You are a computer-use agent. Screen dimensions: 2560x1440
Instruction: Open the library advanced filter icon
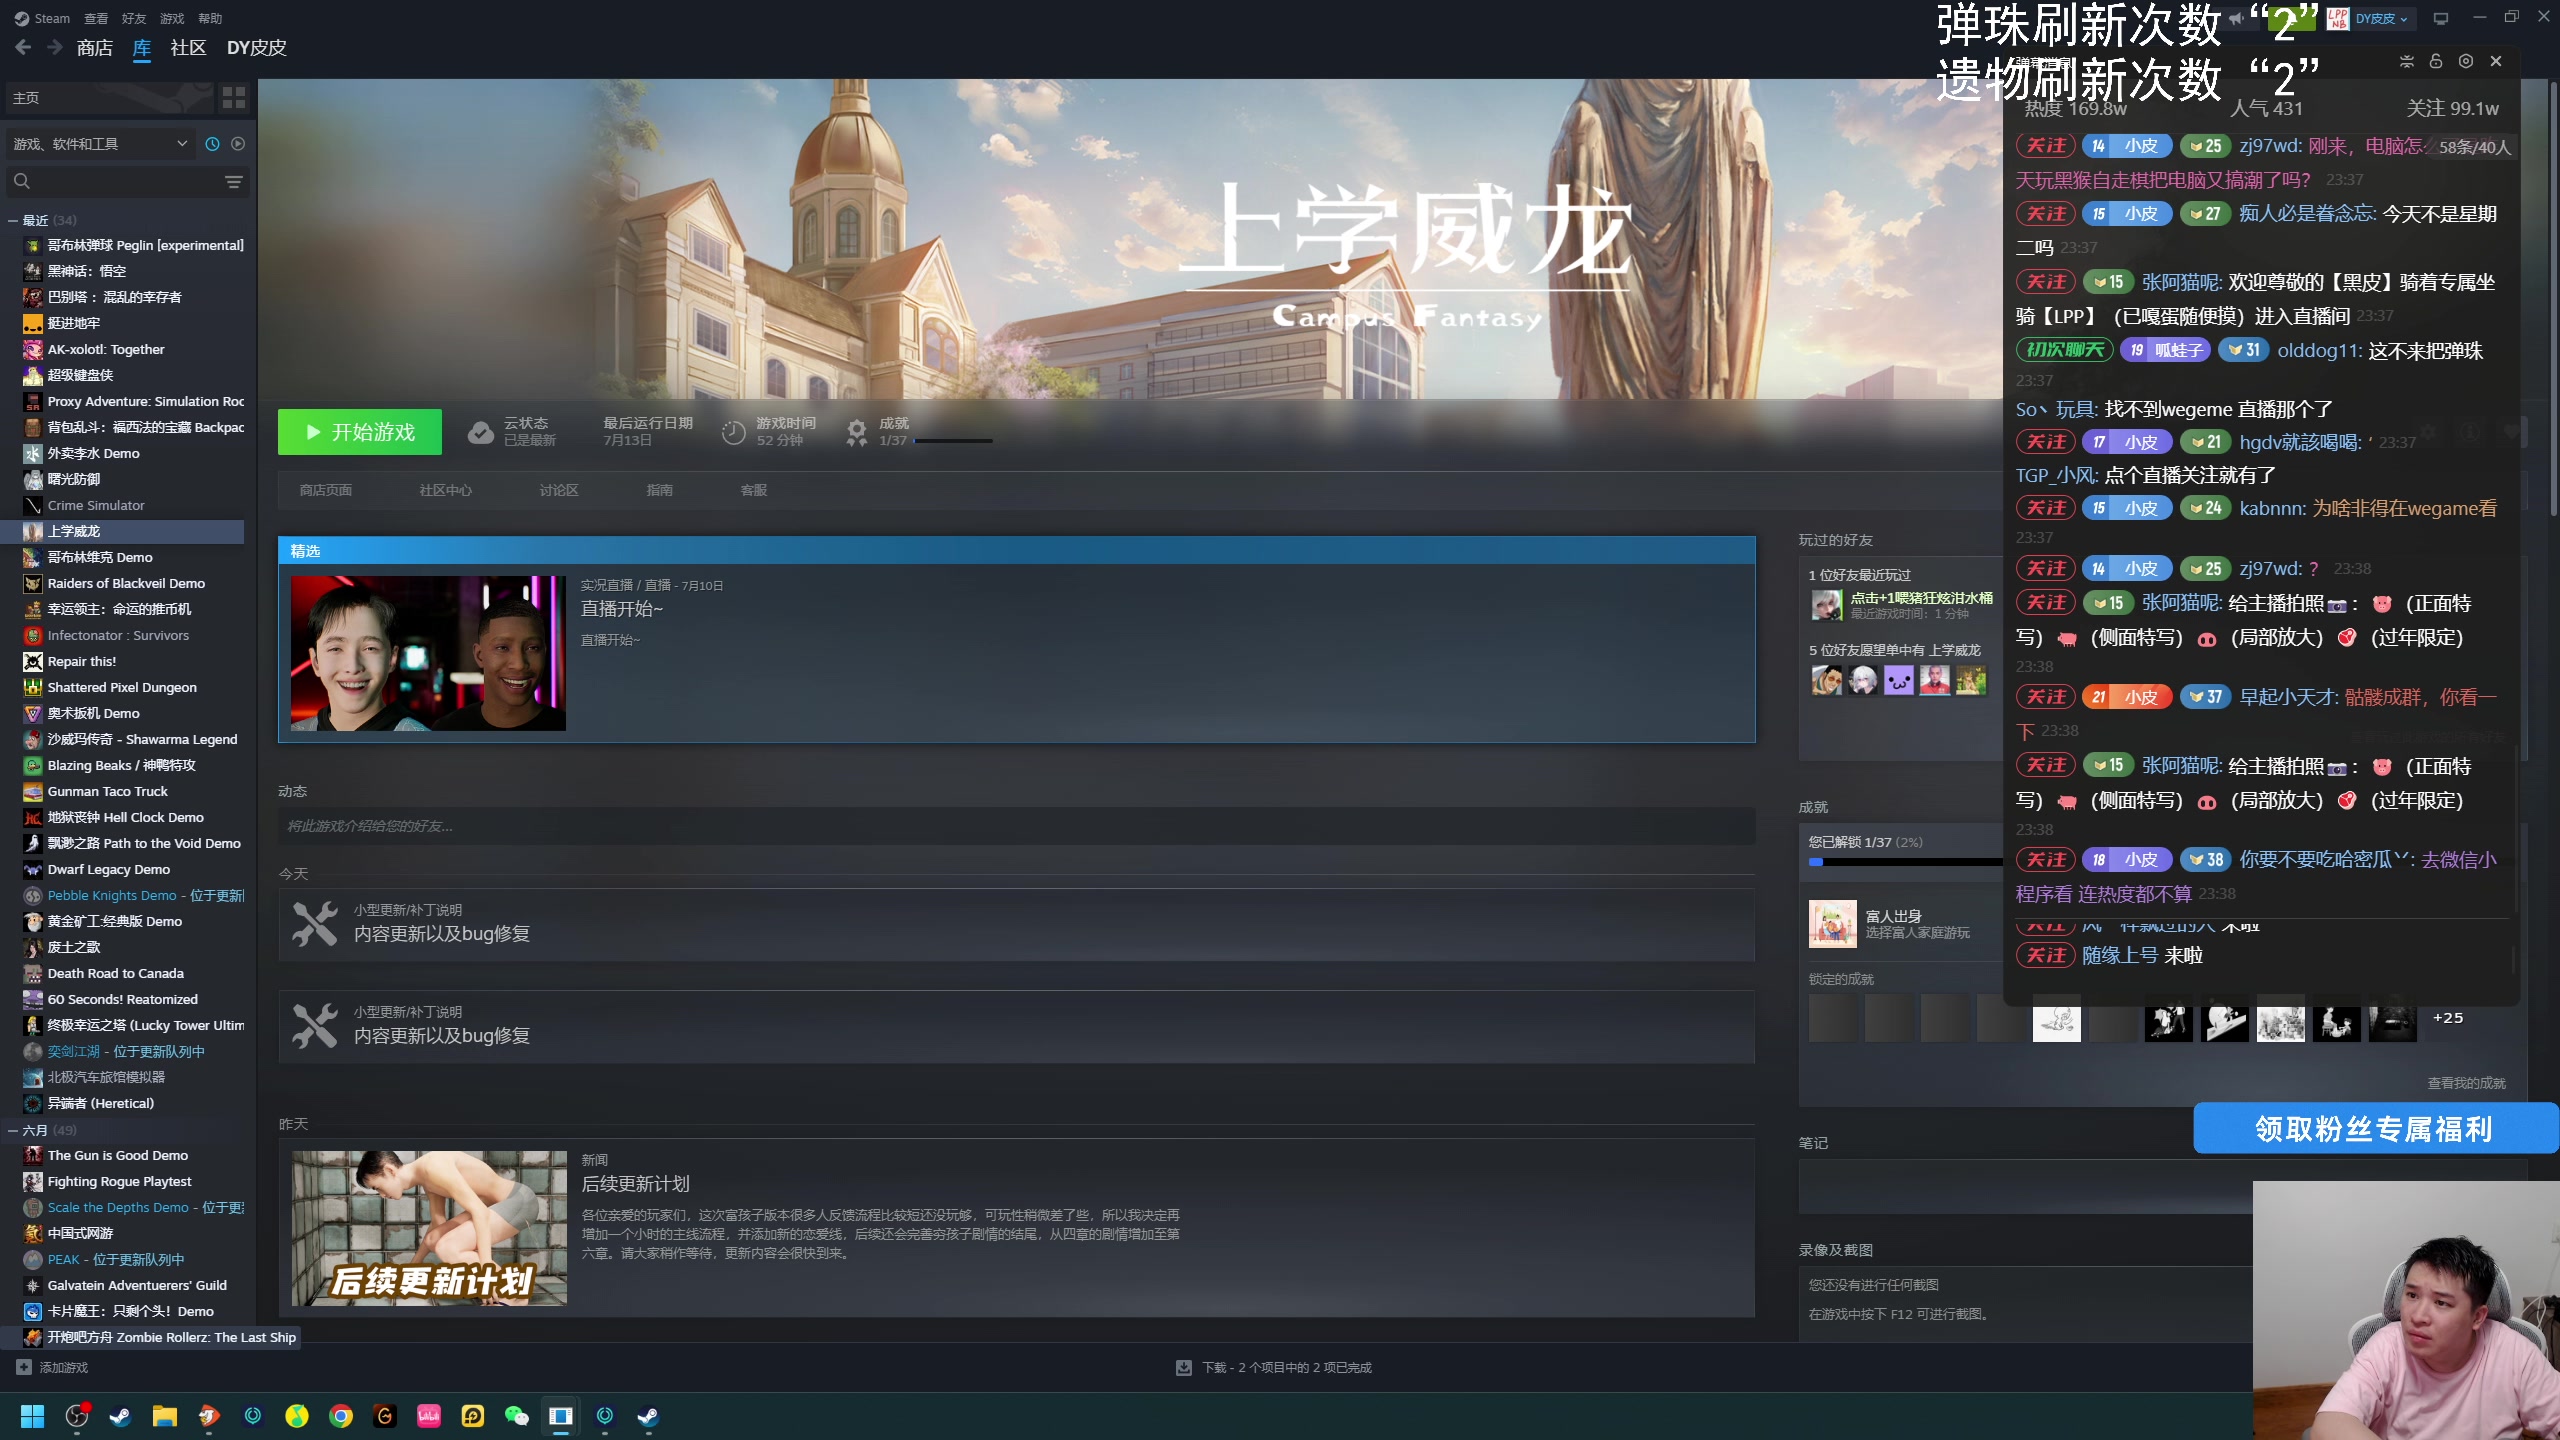pos(234,181)
